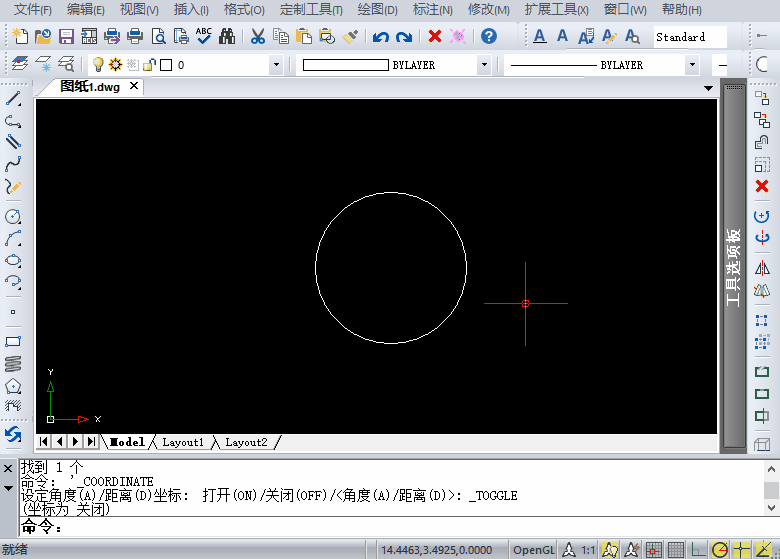Click the Find binoculars icon
The height and width of the screenshot is (559, 780).
point(227,36)
